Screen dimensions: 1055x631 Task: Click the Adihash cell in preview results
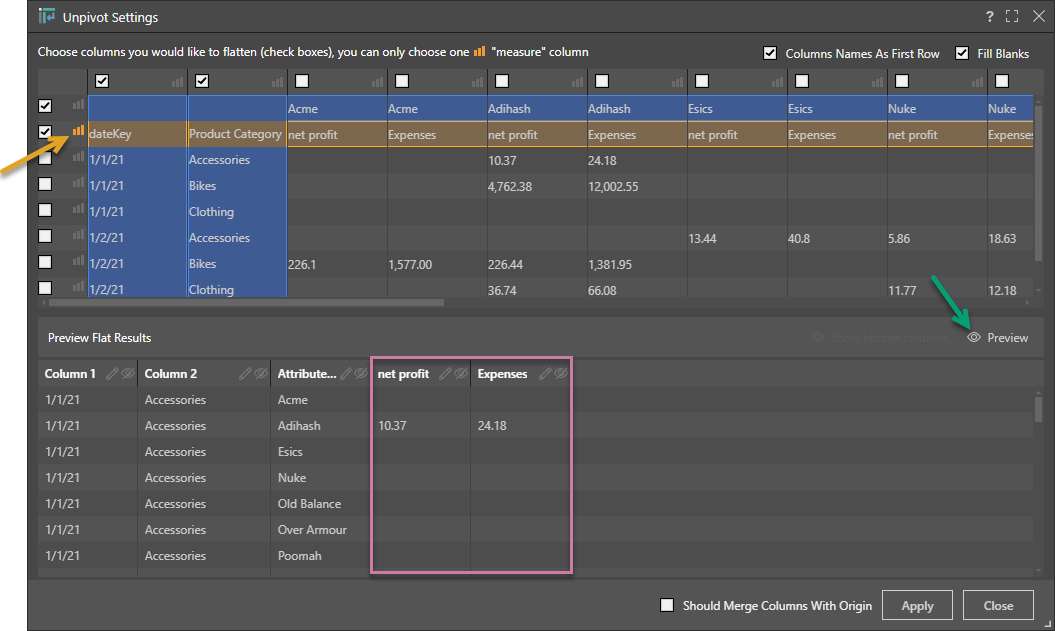(300, 426)
